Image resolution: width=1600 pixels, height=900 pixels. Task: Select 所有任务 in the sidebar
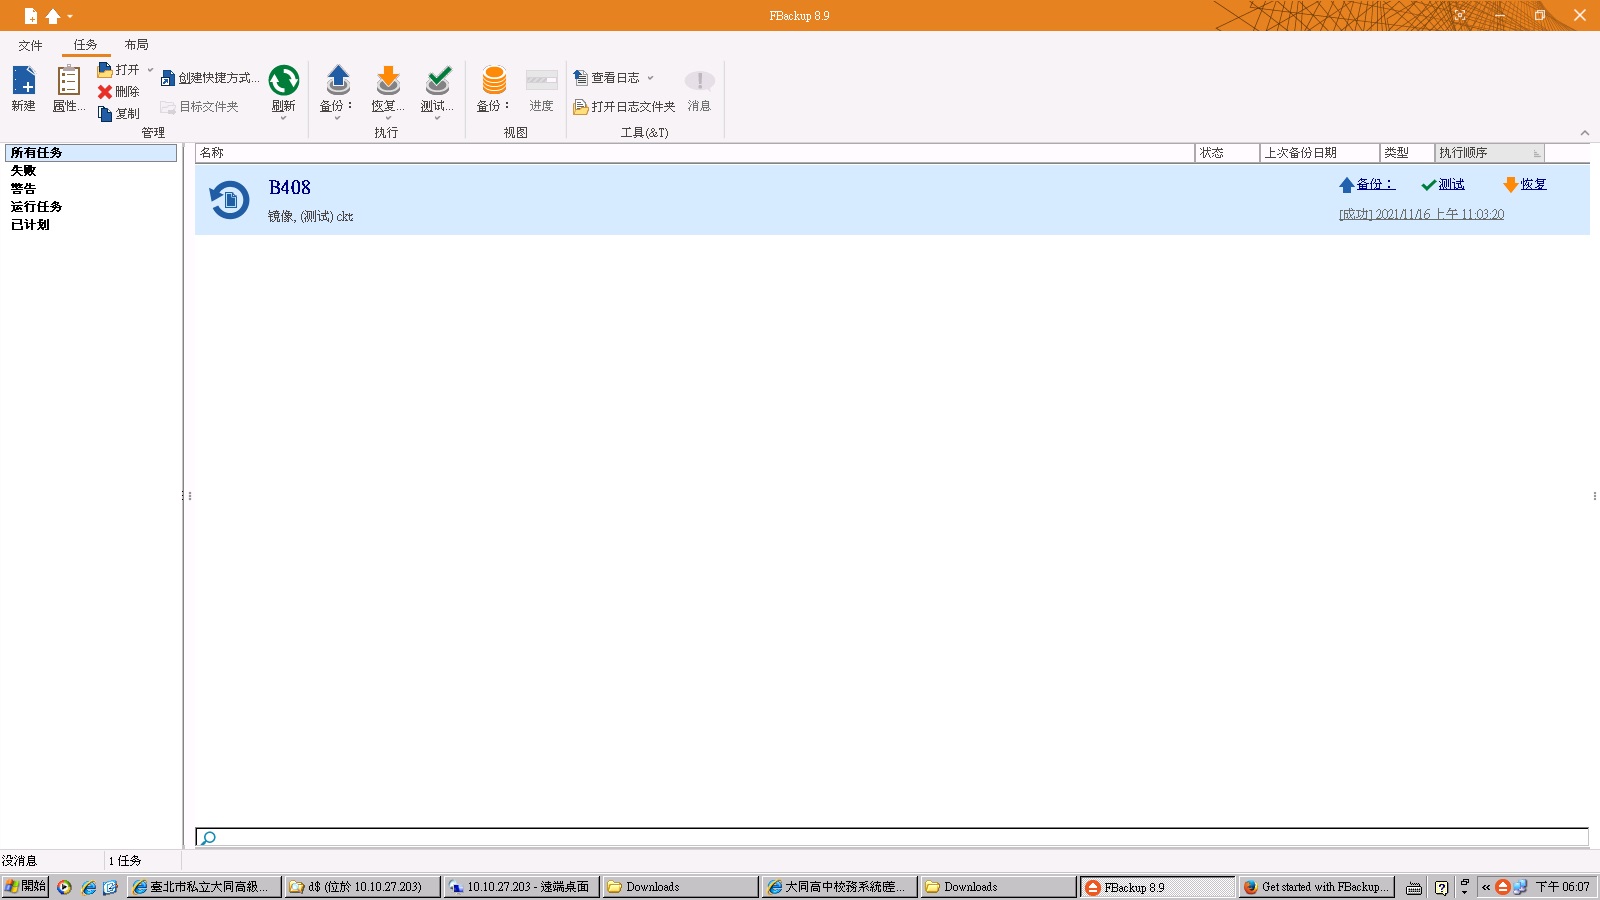91,153
